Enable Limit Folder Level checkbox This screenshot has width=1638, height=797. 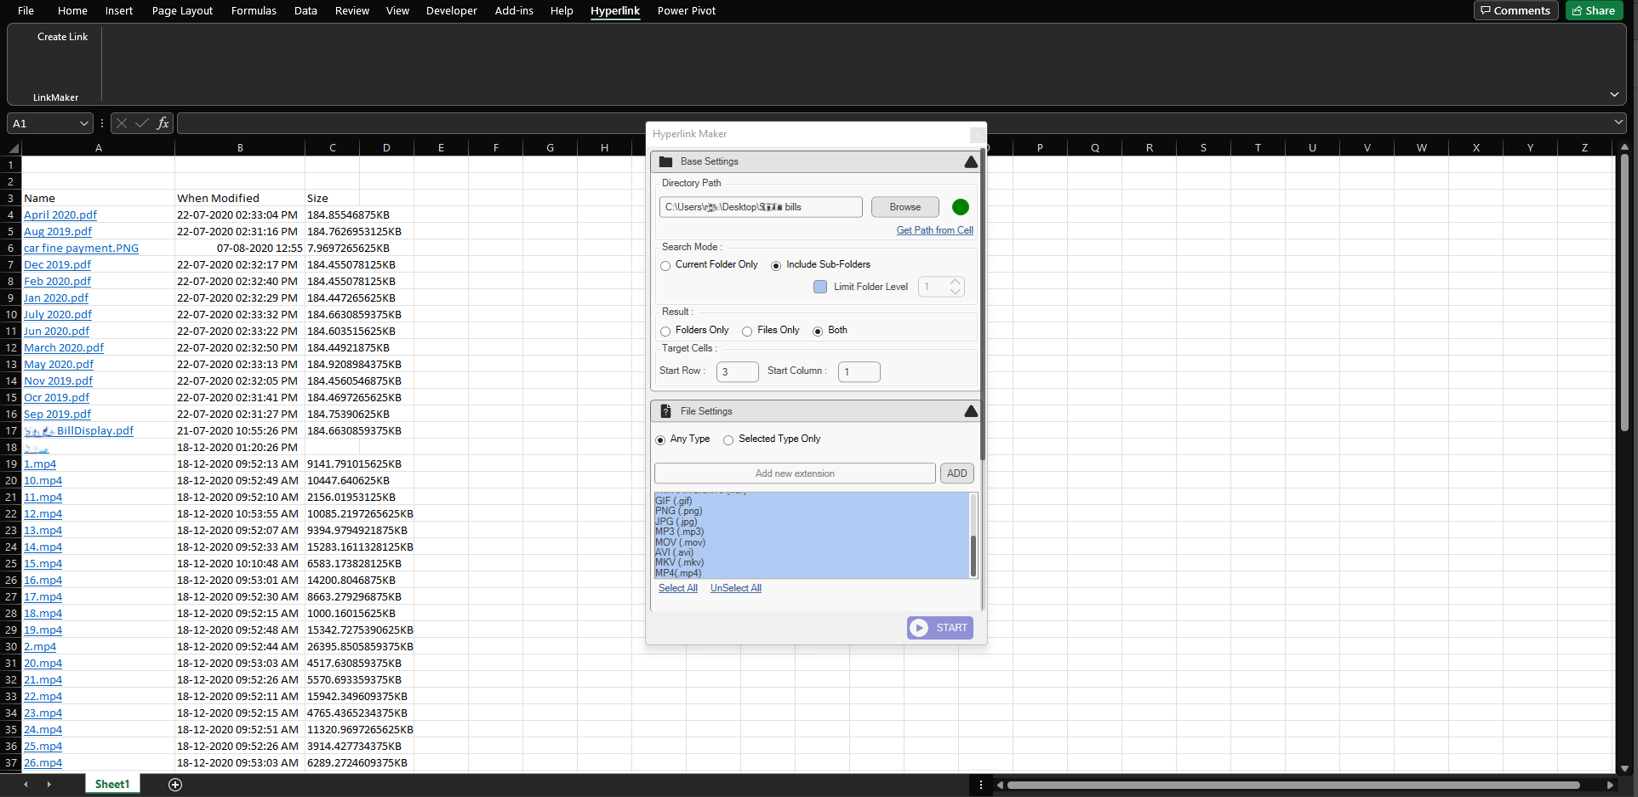coord(820,287)
